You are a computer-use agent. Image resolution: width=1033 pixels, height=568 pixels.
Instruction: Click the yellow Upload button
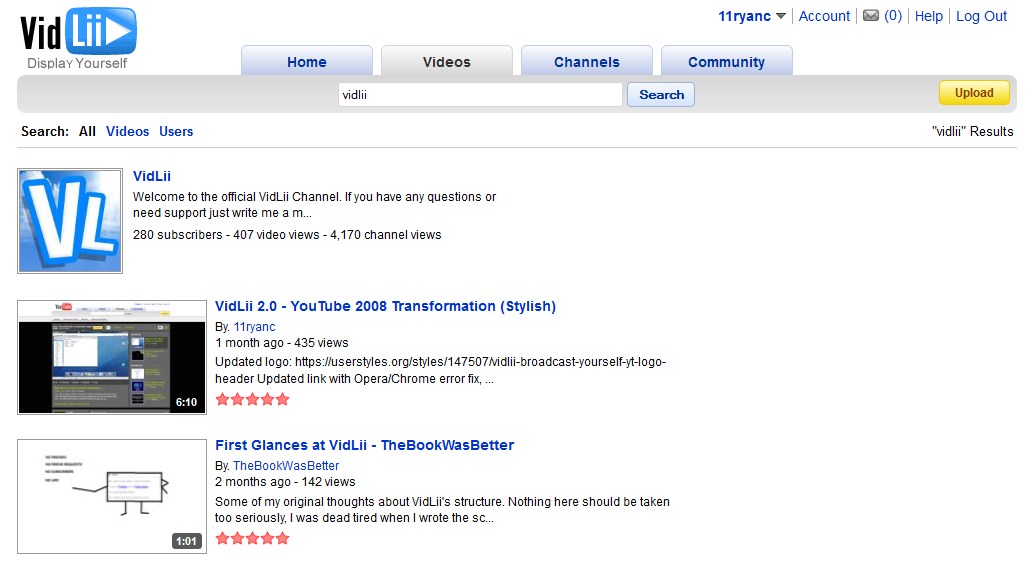click(x=973, y=93)
